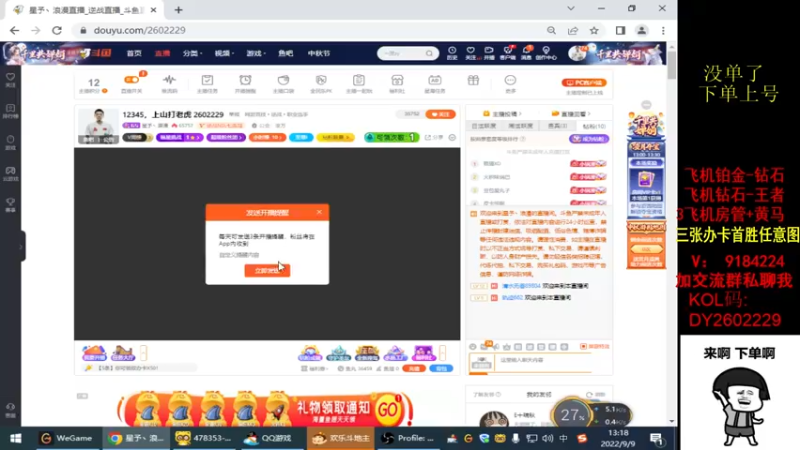This screenshot has height=450, width=800.
Task: Toggle the live broadcast on/off switch
Action: tap(132, 80)
